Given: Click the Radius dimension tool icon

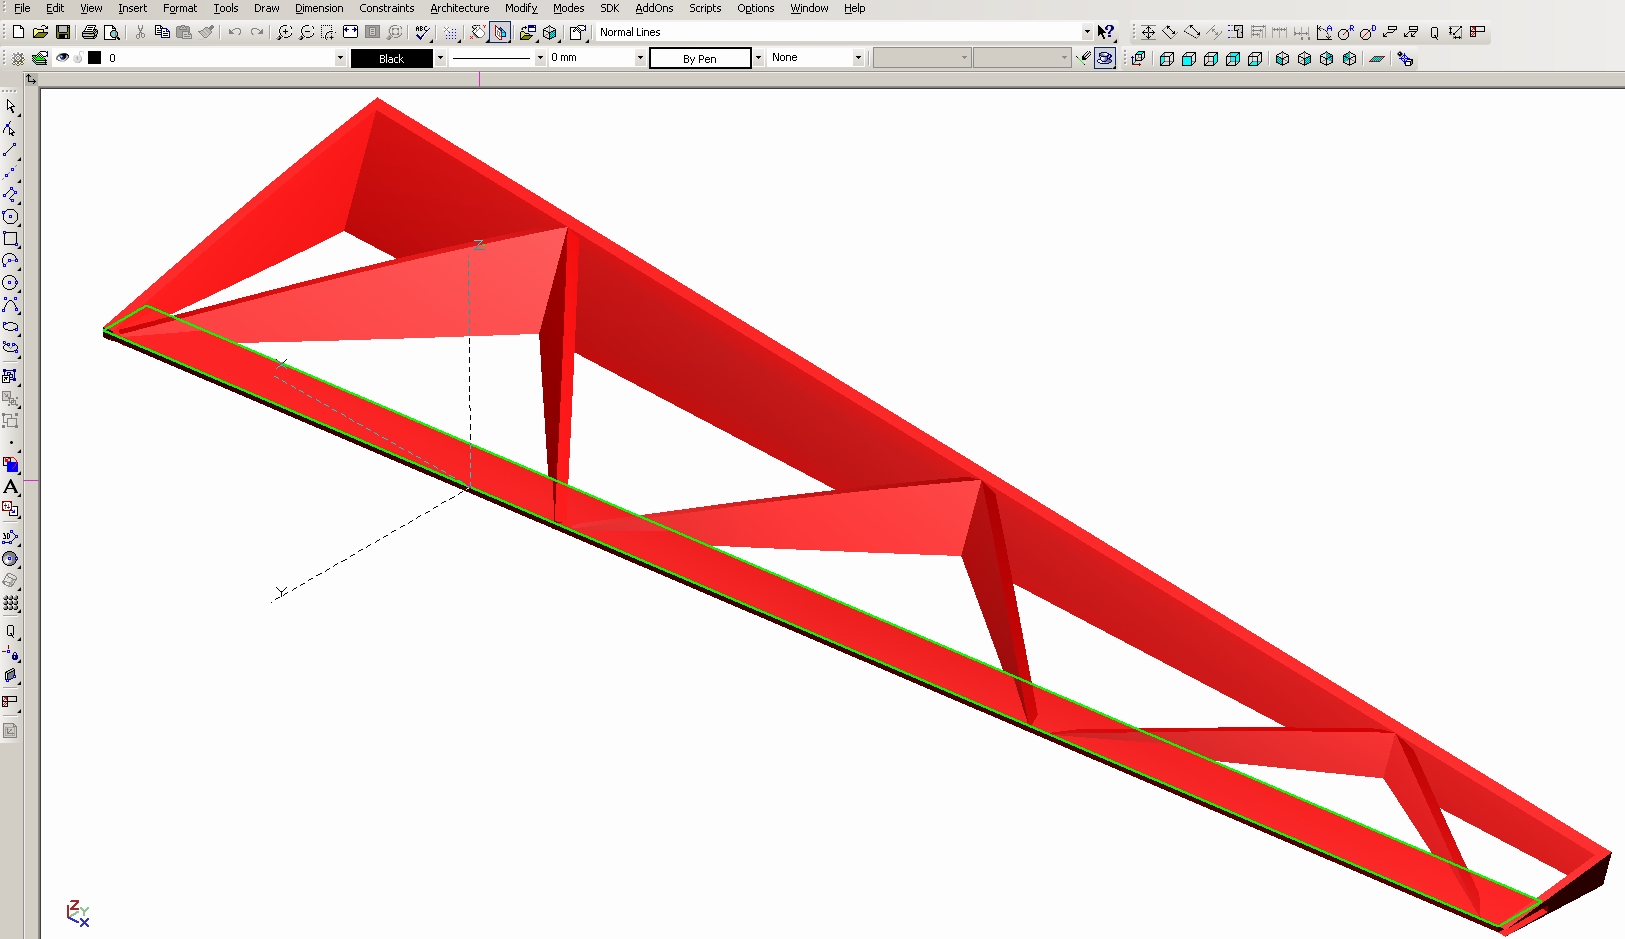Looking at the screenshot, I should click(1345, 32).
